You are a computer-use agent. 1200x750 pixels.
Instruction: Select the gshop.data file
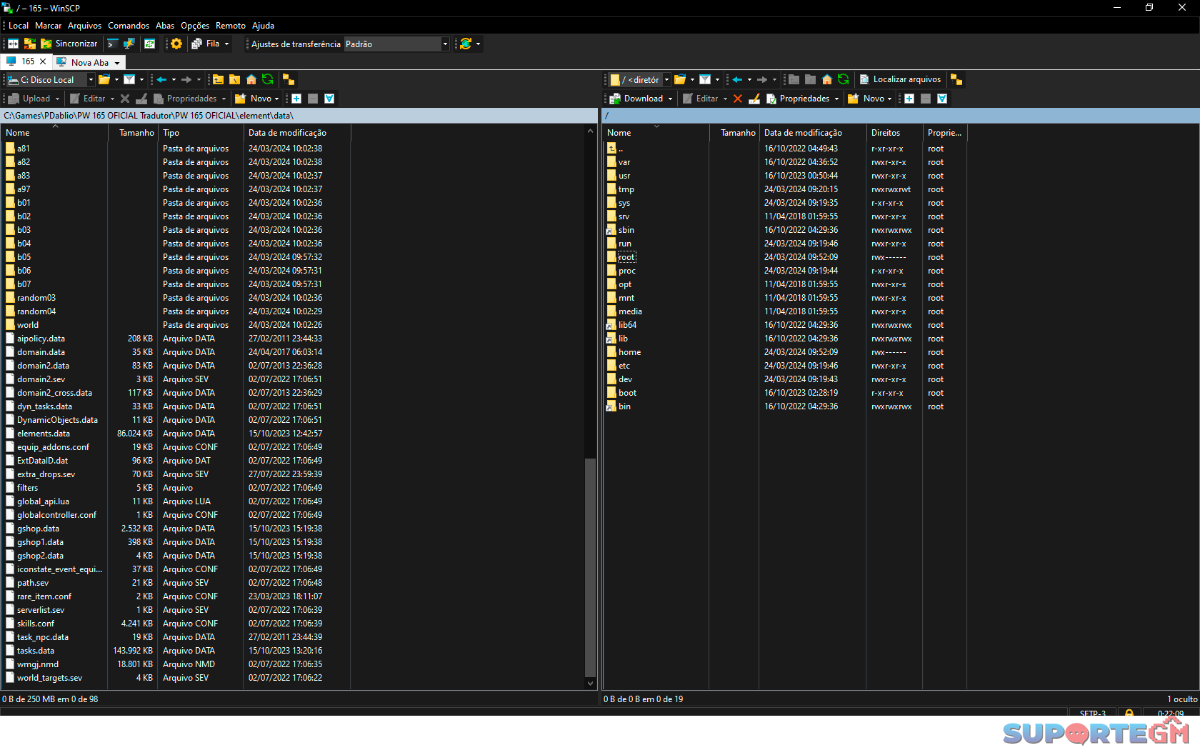click(38, 528)
